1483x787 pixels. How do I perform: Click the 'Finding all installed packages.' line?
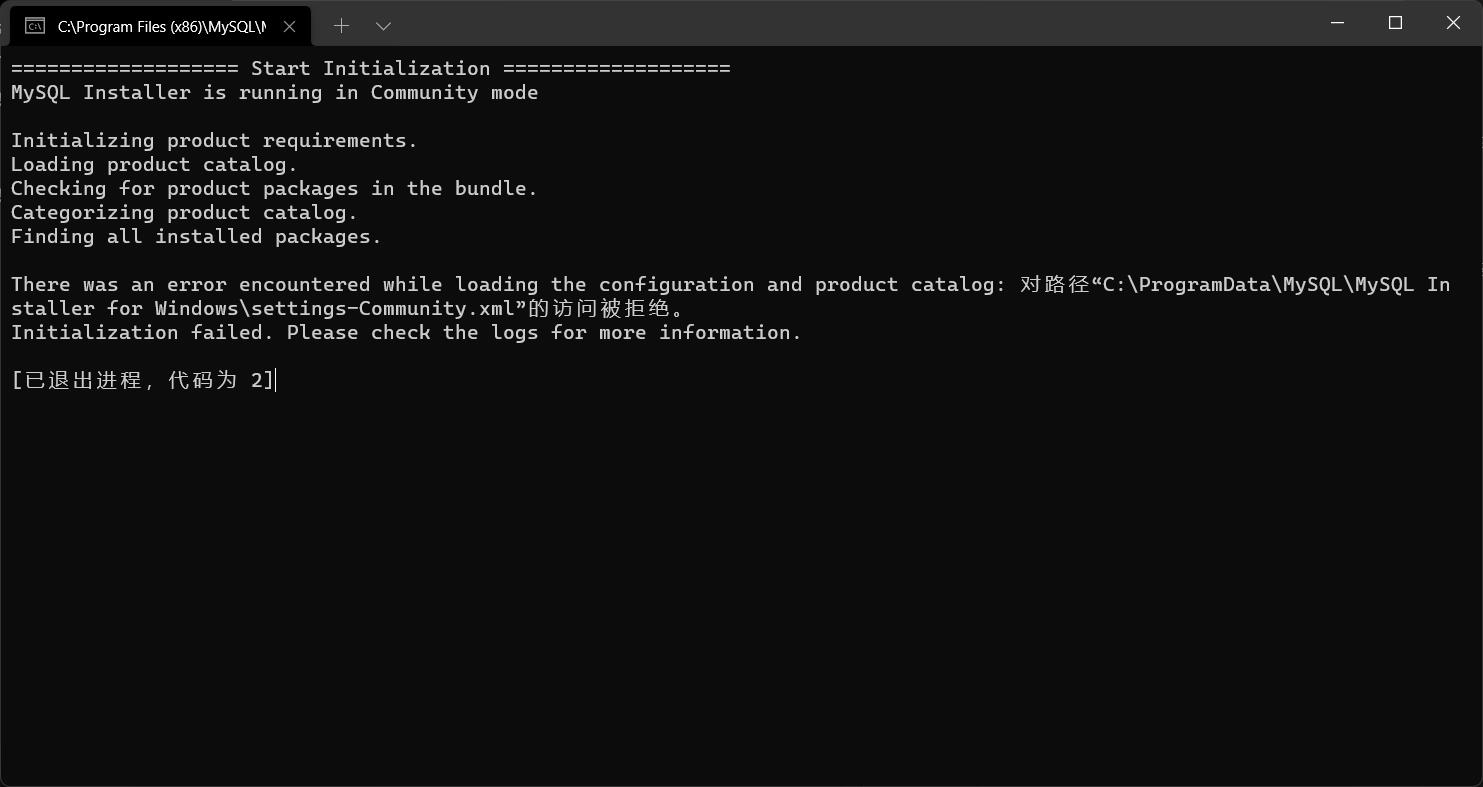(x=196, y=236)
